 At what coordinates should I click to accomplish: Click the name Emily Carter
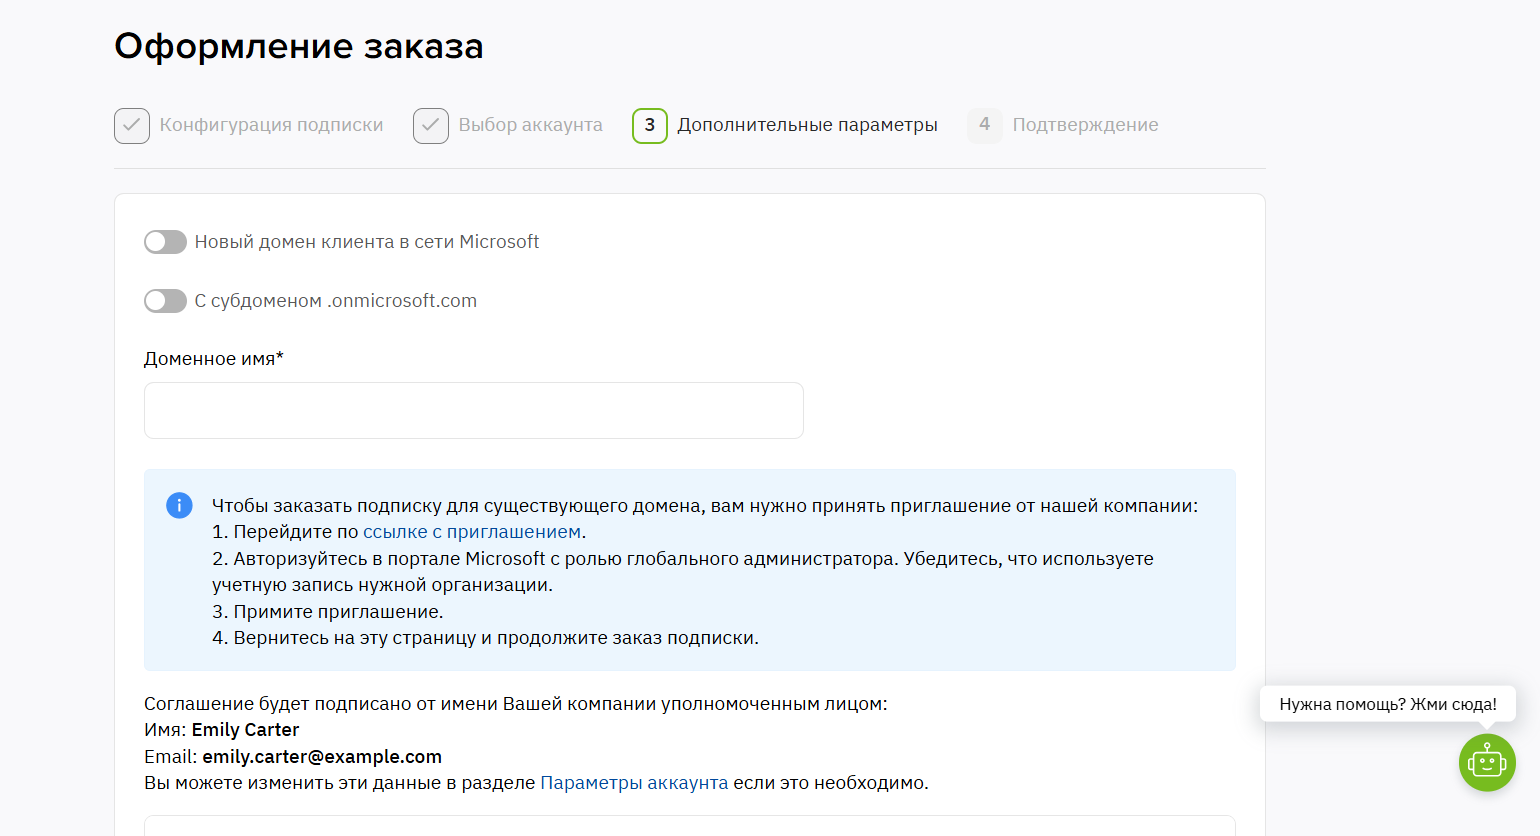pyautogui.click(x=245, y=730)
